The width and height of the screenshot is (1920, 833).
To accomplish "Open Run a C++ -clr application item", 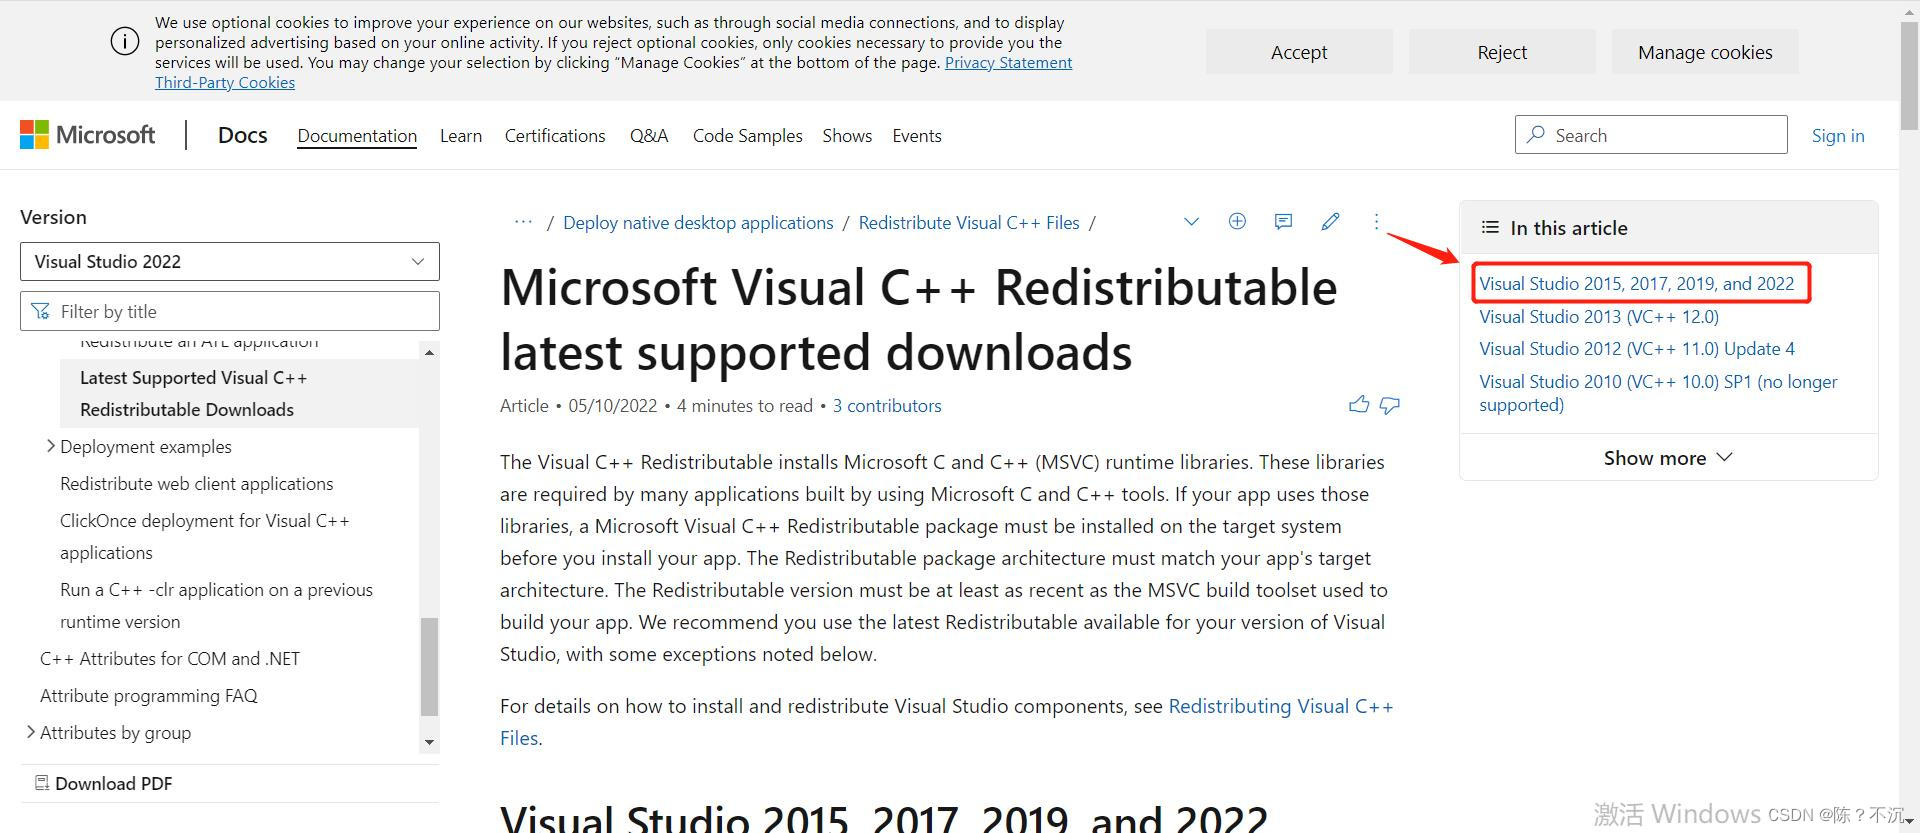I will (x=216, y=605).
